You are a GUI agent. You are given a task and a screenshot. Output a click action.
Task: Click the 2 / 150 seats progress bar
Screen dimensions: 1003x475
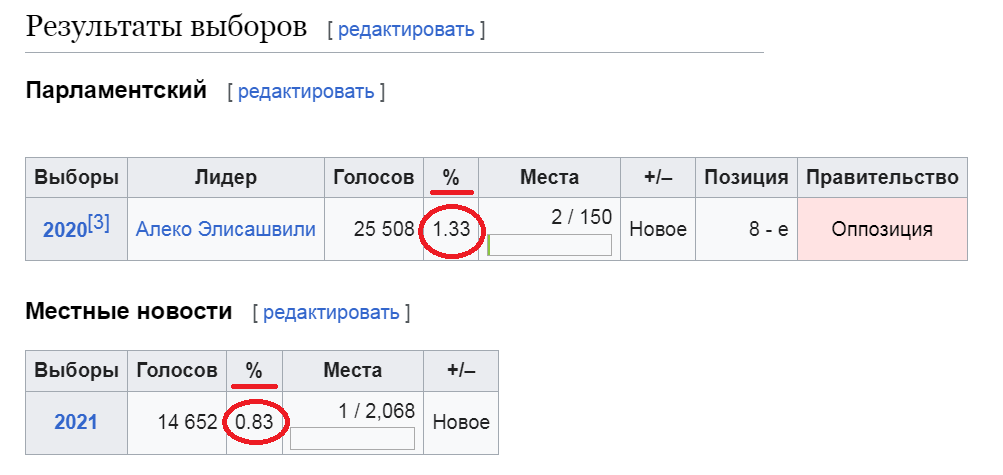point(549,245)
